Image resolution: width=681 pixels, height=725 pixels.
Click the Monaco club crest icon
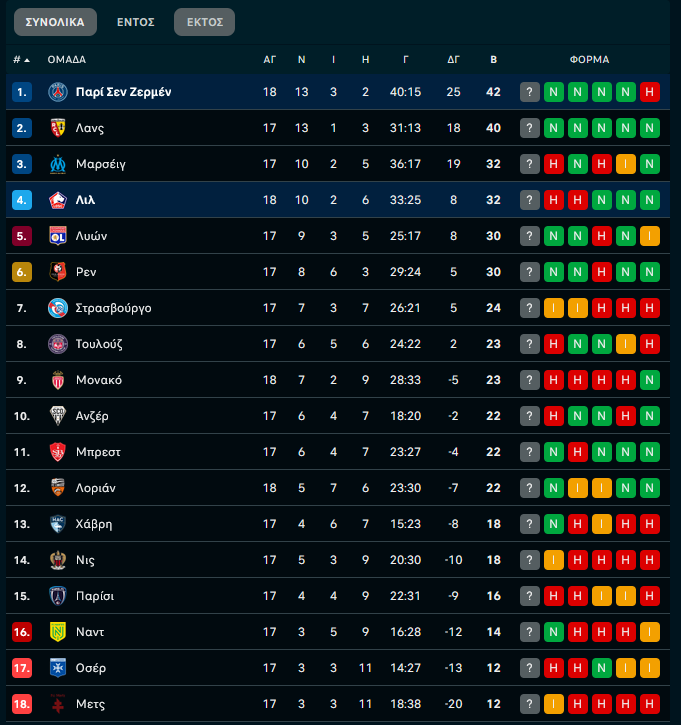[x=57, y=380]
